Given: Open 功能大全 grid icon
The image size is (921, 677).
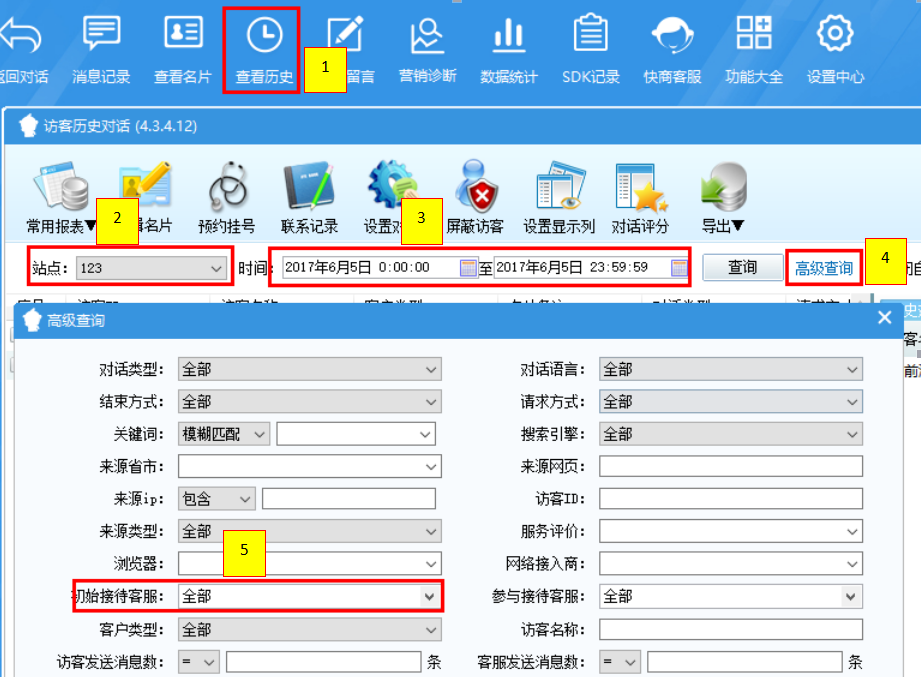Looking at the screenshot, I should 753,38.
